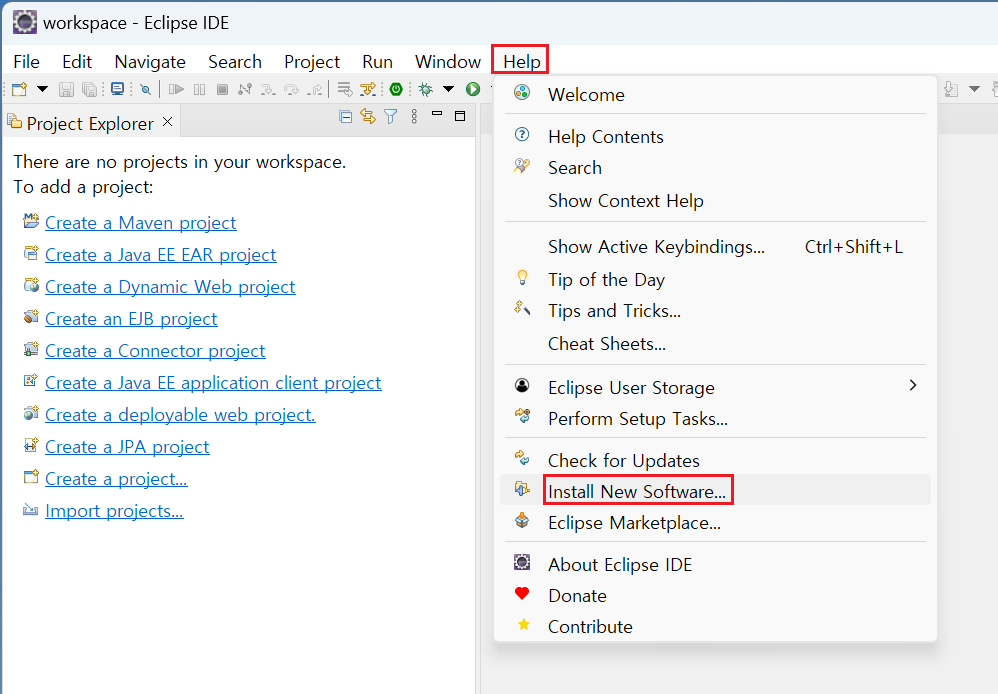This screenshot has width=998, height=694.
Task: Click the Skip All Breakpoints icon
Action: click(x=146, y=89)
